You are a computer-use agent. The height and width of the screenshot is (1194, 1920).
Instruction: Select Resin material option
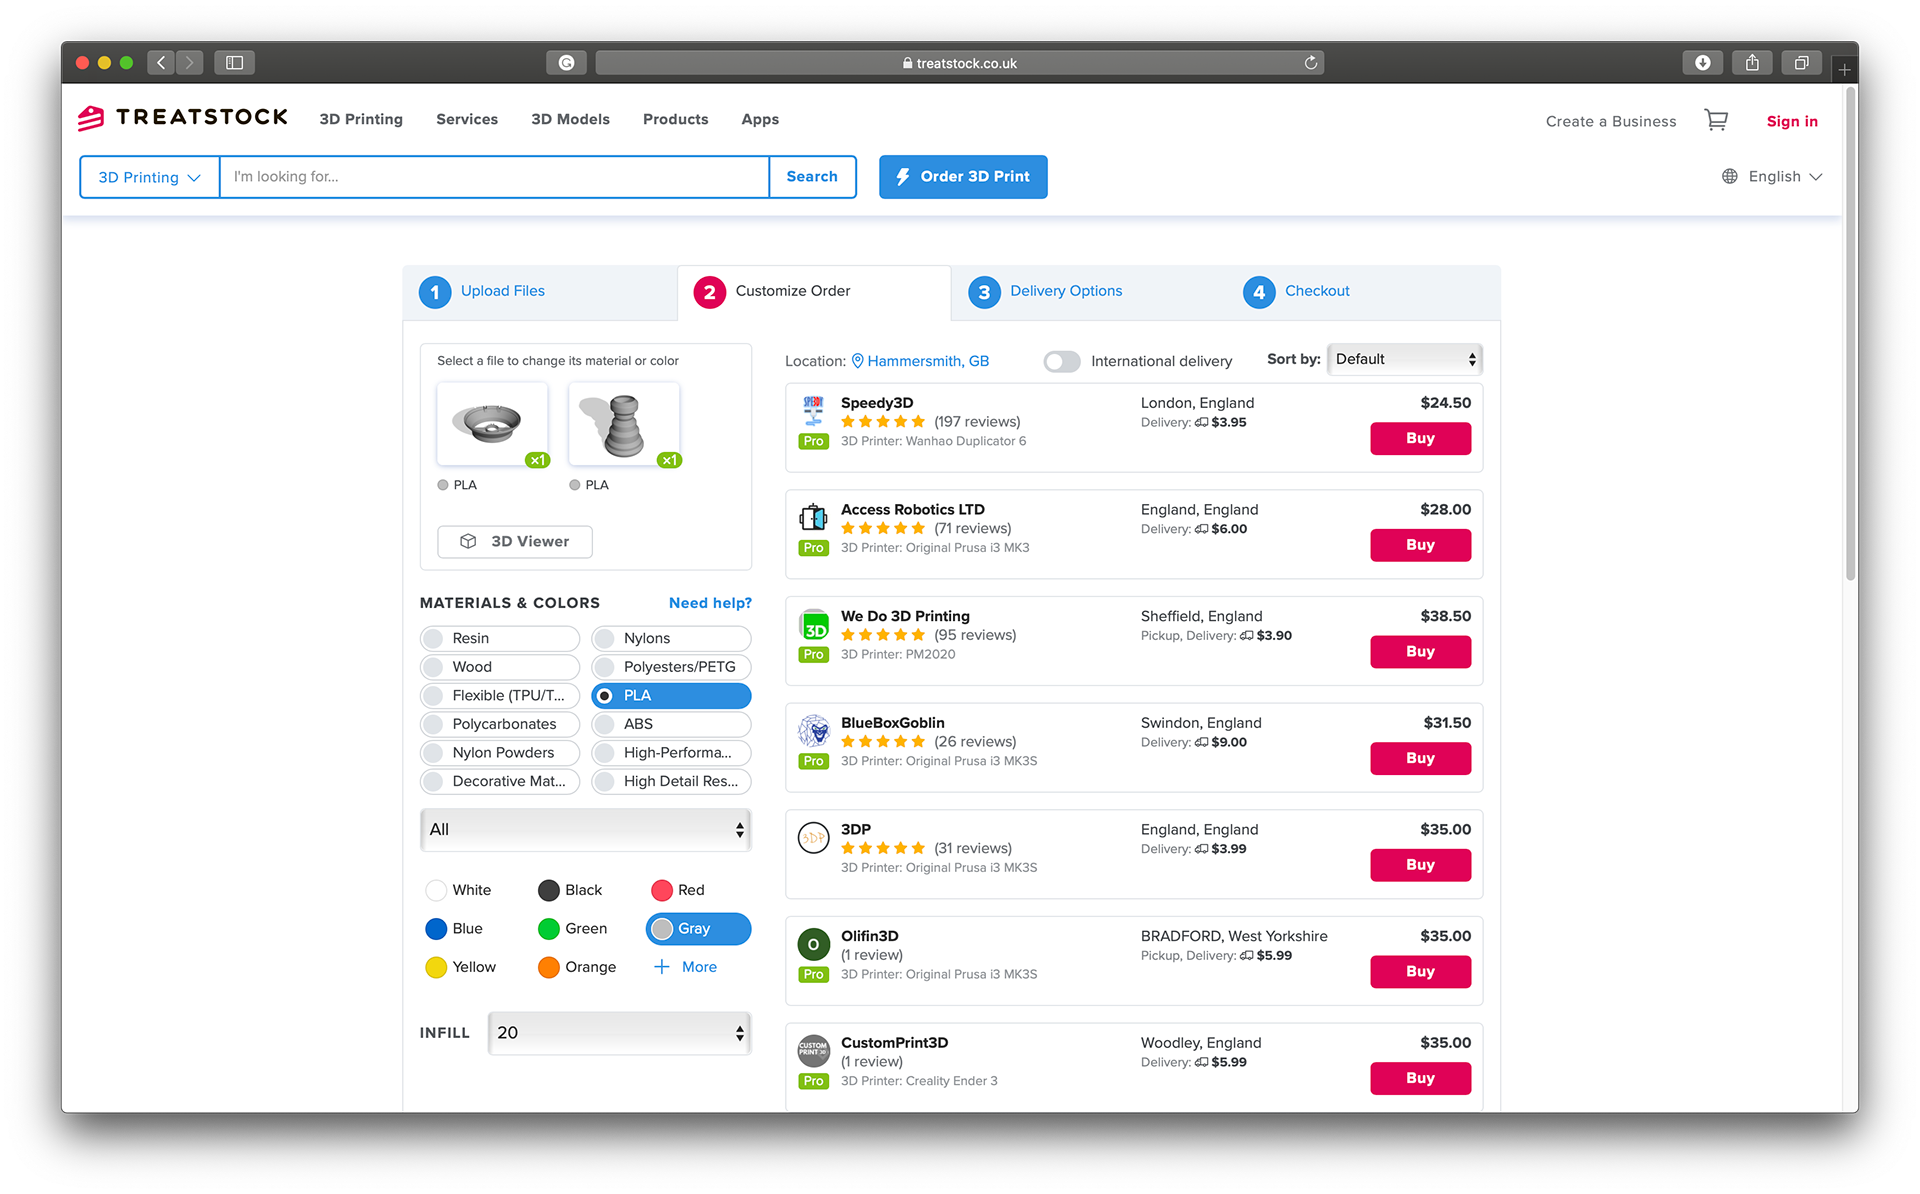point(500,639)
